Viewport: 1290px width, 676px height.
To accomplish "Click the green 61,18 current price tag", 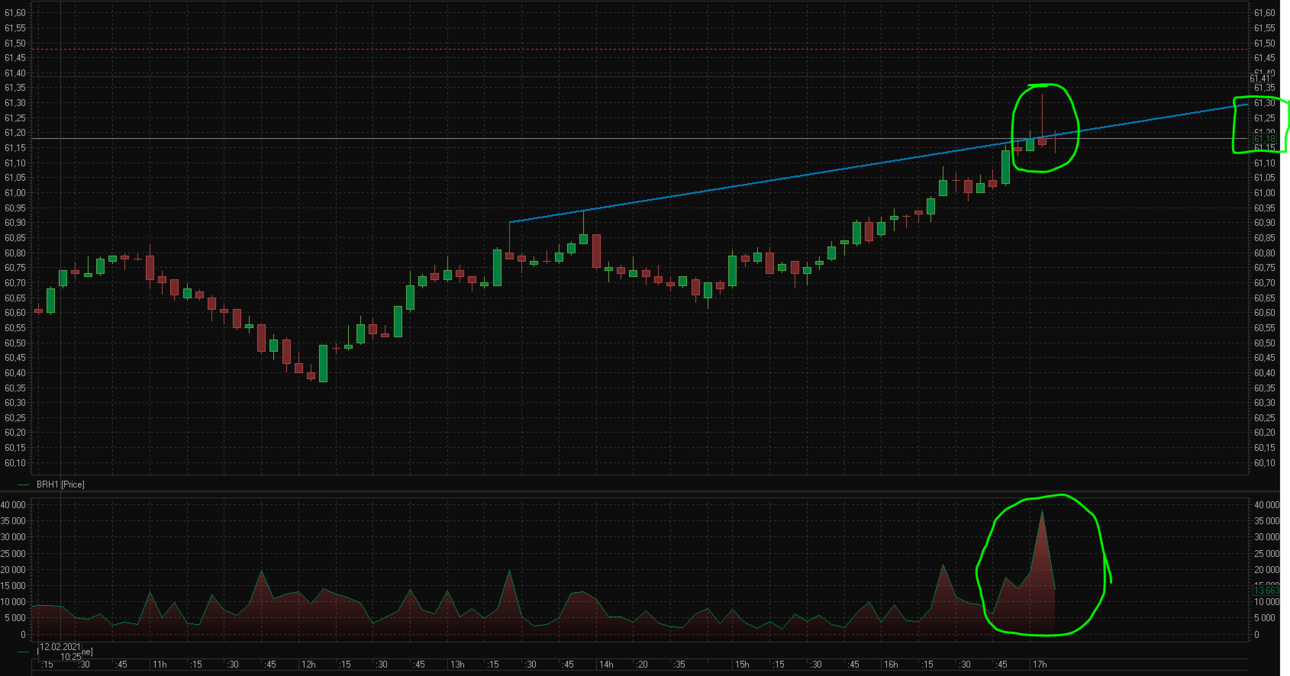I will [x=1264, y=139].
